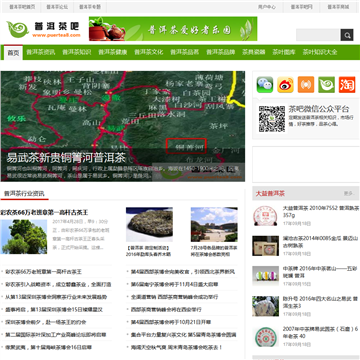
Task: Open list item 从第13届深圳茶博会
Action: tap(56, 297)
